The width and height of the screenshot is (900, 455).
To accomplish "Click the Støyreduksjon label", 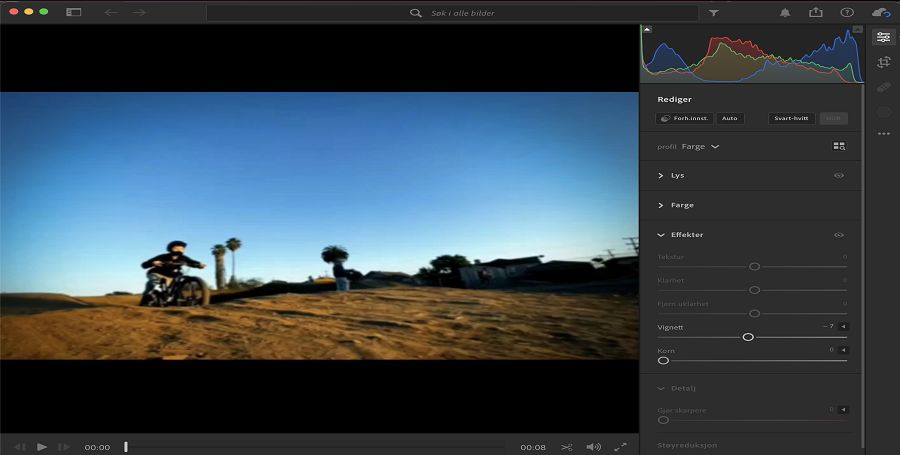I will click(687, 445).
